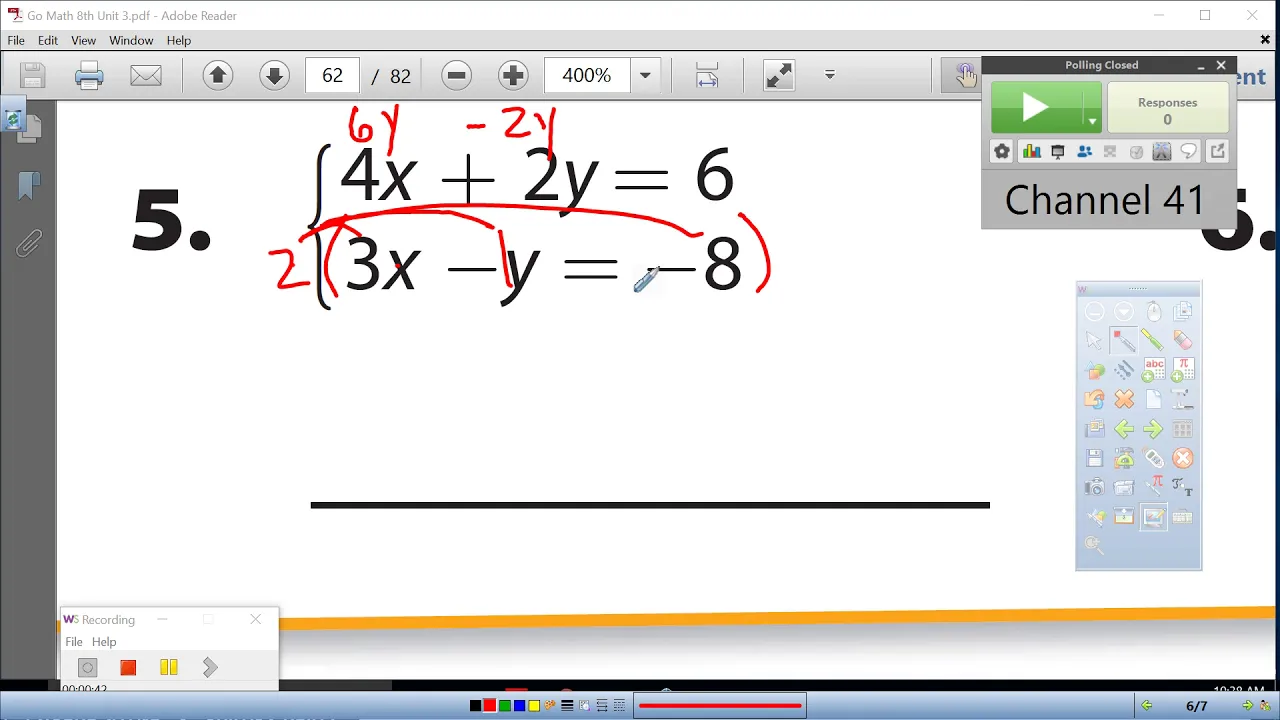Screen dimensions: 1280x720
Task: Expand the polling play button dropdown arrow
Action: [x=1092, y=121]
